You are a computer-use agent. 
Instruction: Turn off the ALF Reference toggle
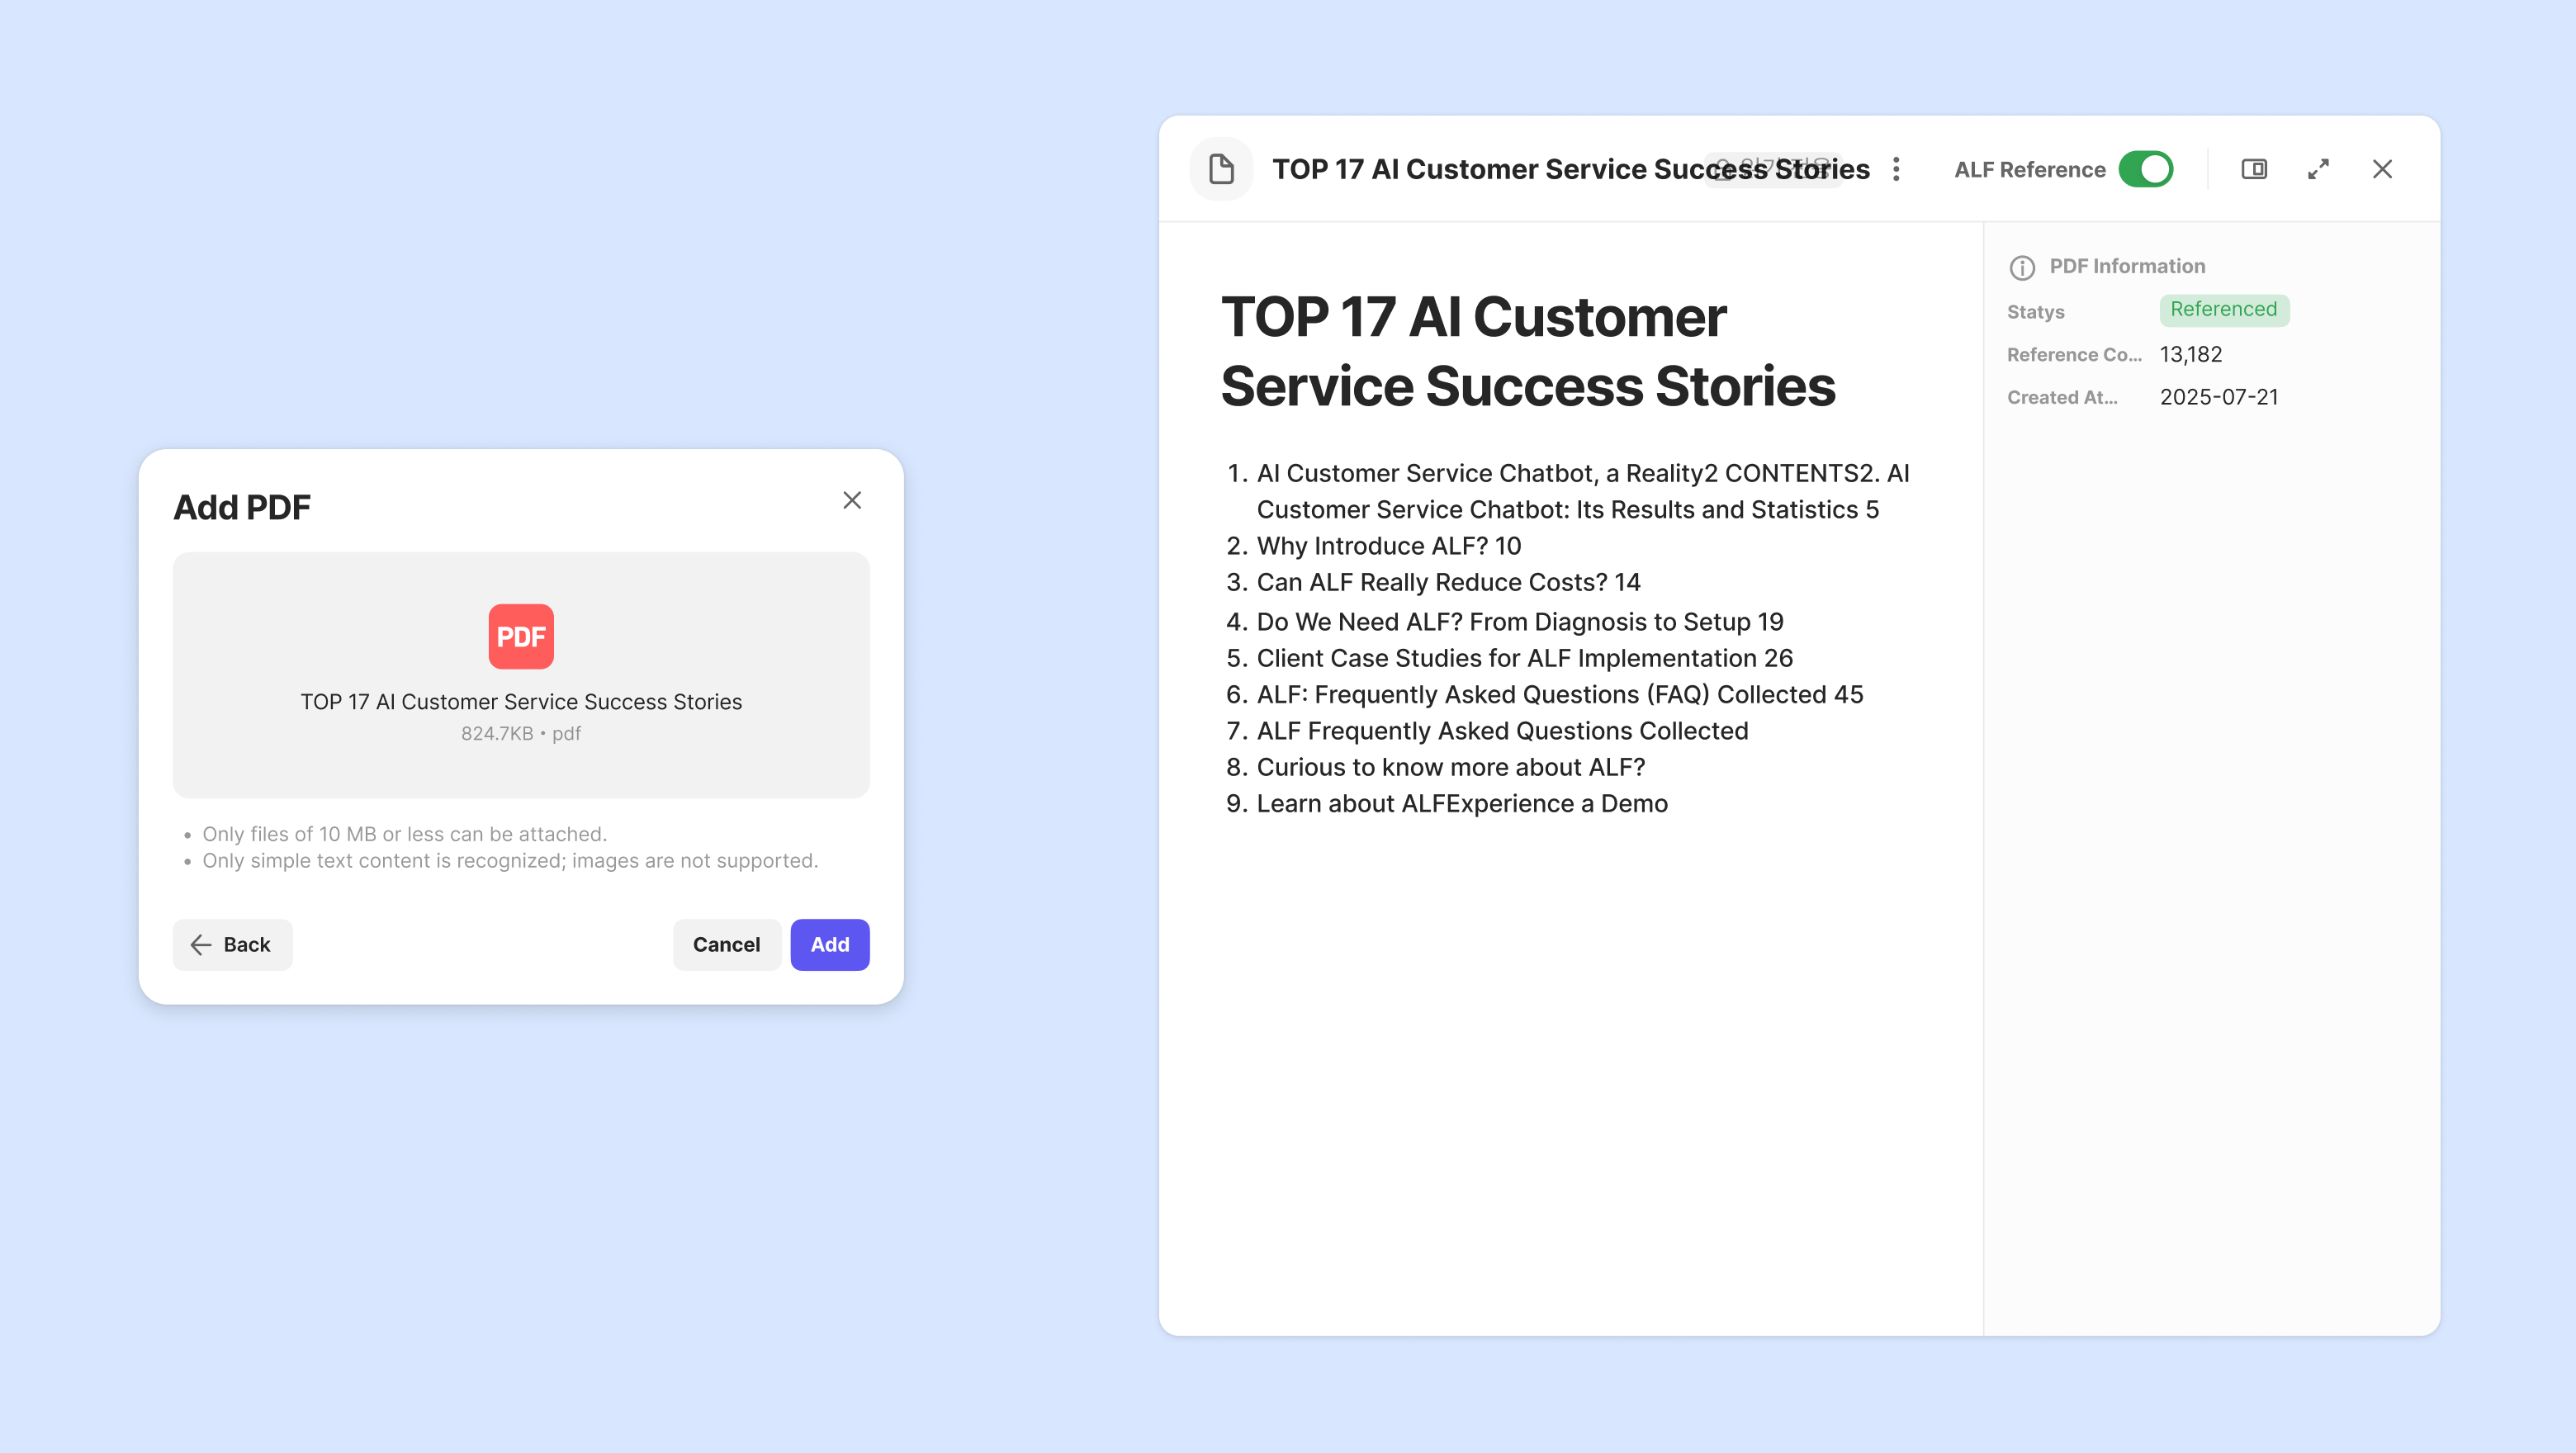2146,169
